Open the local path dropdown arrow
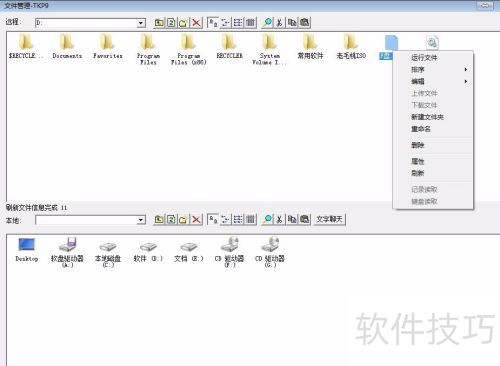The height and width of the screenshot is (366, 500). tap(141, 220)
